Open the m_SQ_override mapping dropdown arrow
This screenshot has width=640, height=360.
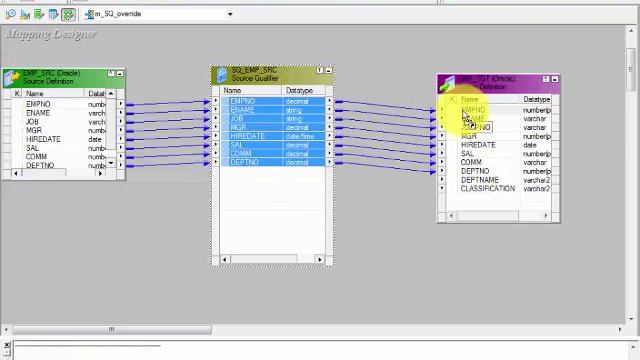click(230, 14)
